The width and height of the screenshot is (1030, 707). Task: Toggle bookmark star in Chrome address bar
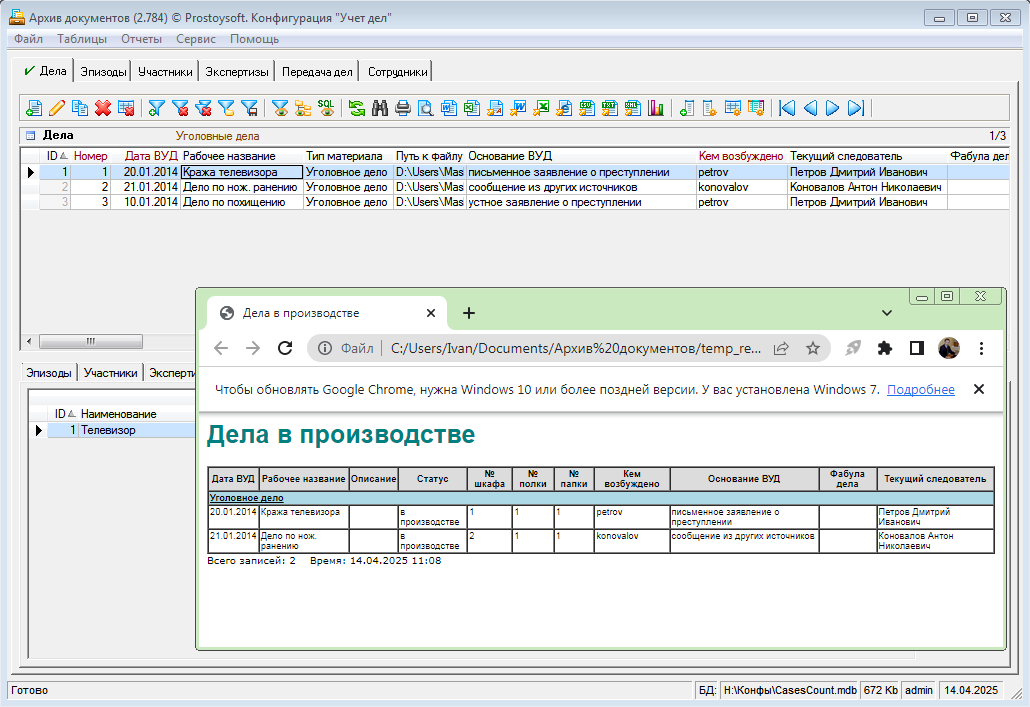point(813,348)
